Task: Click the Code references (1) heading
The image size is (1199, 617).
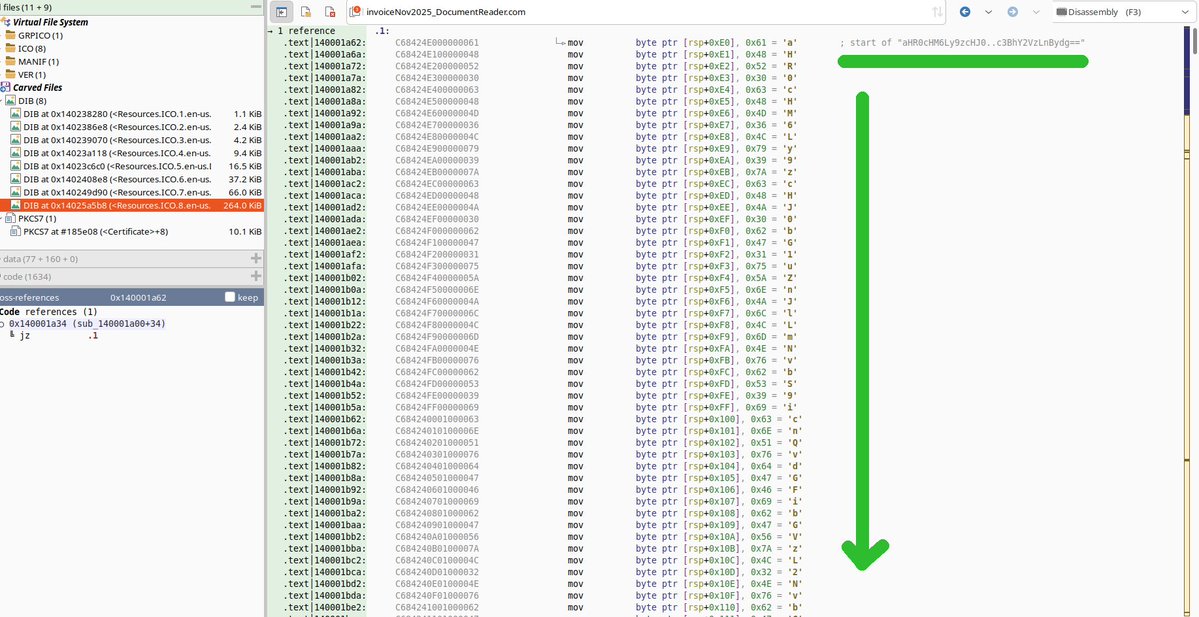Action: (48, 312)
